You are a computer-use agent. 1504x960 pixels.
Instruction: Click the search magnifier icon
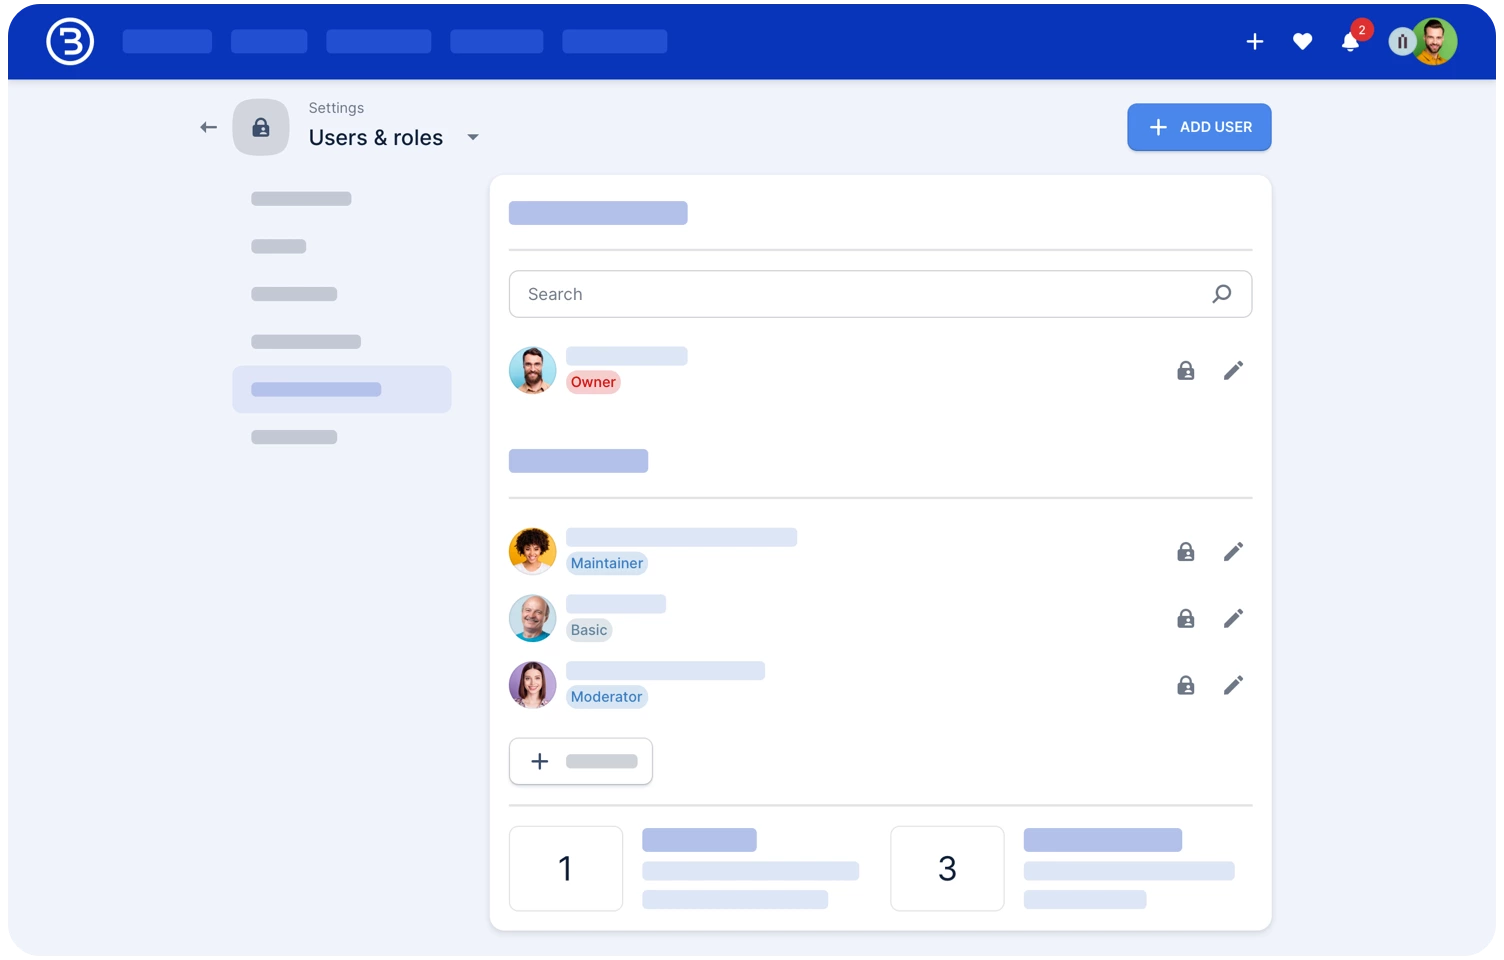(1221, 294)
